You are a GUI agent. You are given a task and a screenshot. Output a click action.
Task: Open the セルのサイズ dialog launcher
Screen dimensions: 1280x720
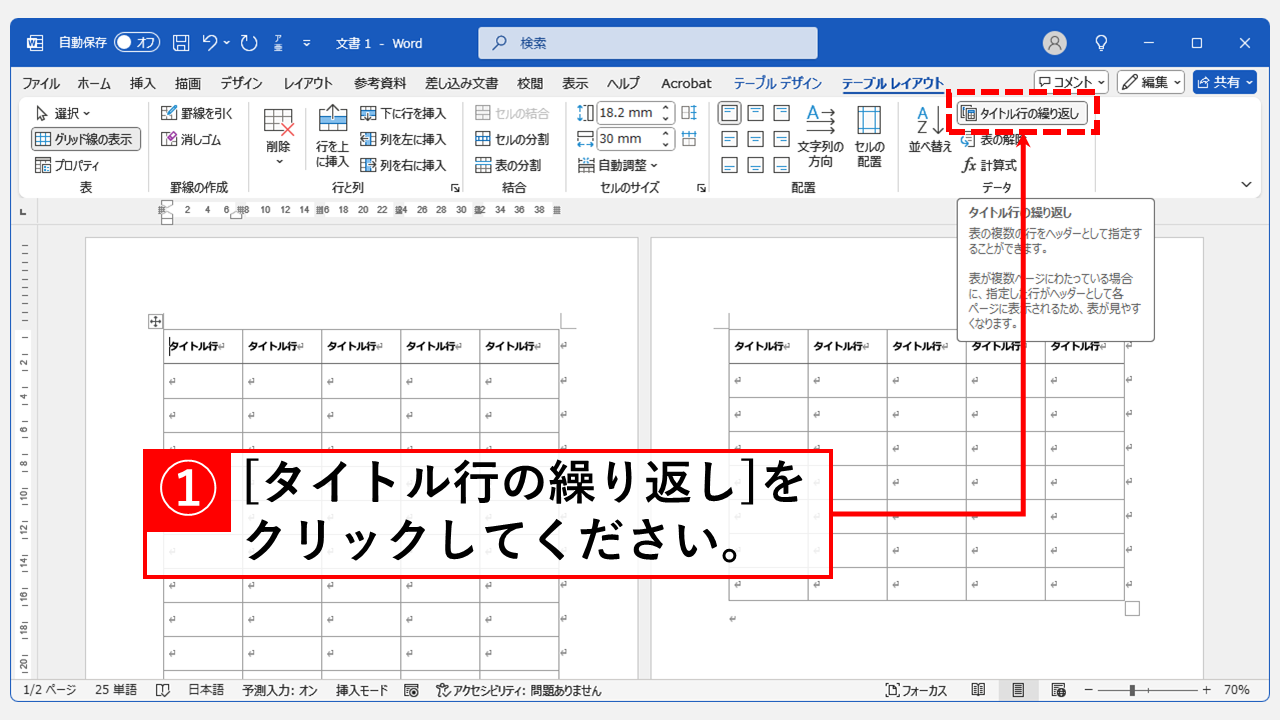tap(702, 187)
